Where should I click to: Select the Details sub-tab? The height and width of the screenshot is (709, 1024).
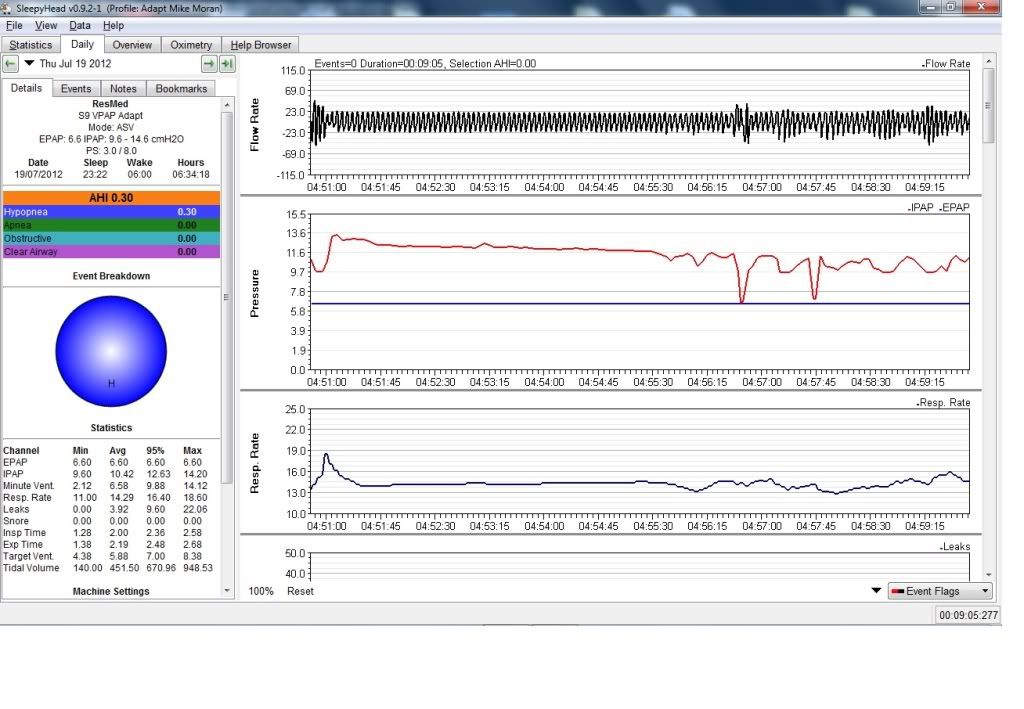(x=26, y=88)
